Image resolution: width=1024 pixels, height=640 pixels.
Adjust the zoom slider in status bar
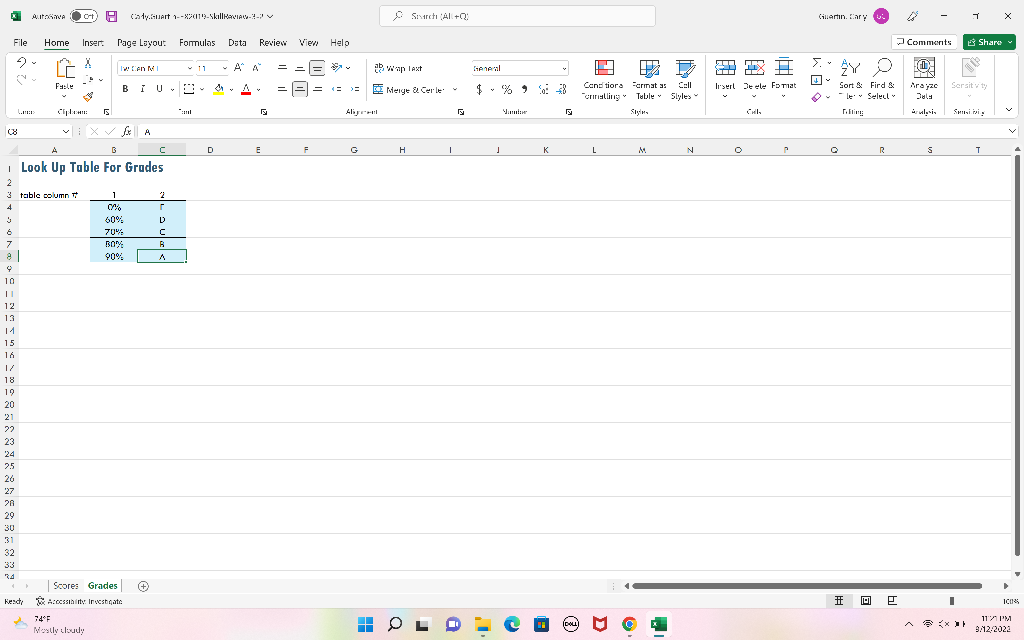[x=952, y=601]
